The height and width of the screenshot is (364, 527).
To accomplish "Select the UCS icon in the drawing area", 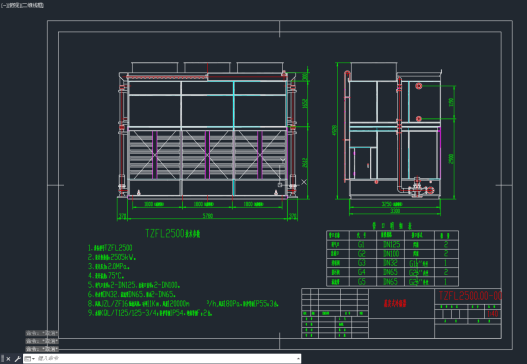I will point(281,184).
